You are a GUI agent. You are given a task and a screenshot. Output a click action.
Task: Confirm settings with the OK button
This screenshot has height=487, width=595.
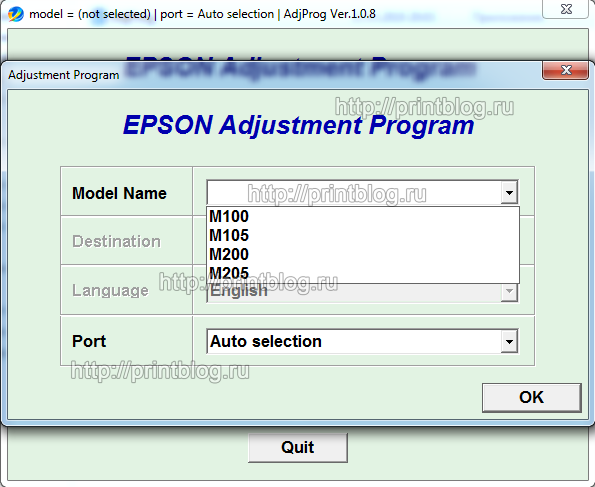(532, 397)
